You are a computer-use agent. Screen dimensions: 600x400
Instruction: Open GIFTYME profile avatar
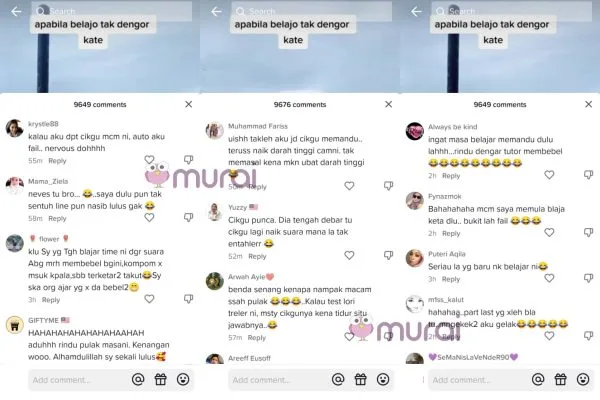[x=15, y=325]
